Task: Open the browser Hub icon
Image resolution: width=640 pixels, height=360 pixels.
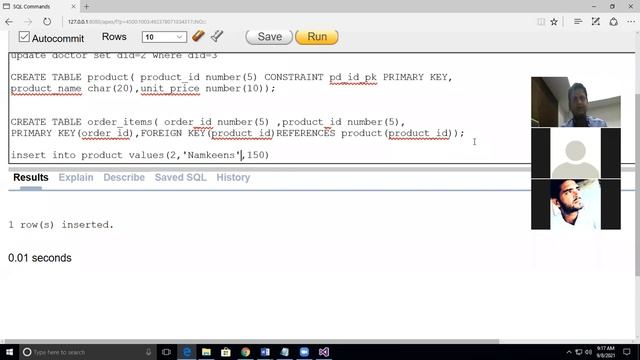Action: pyautogui.click(x=578, y=22)
